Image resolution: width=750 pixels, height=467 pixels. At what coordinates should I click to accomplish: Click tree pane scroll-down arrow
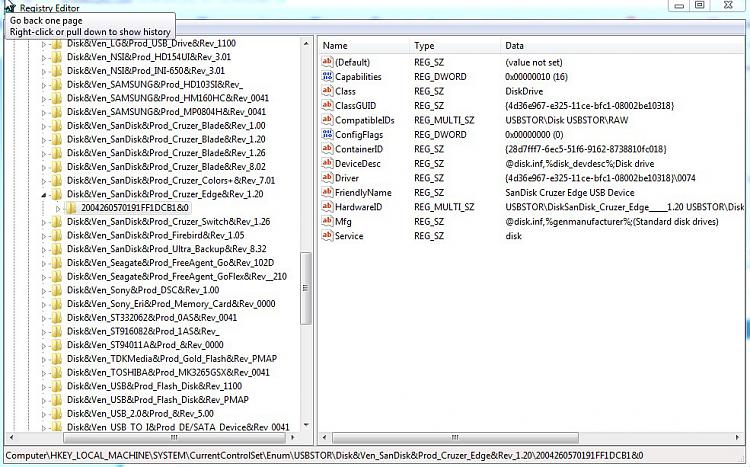coord(306,425)
